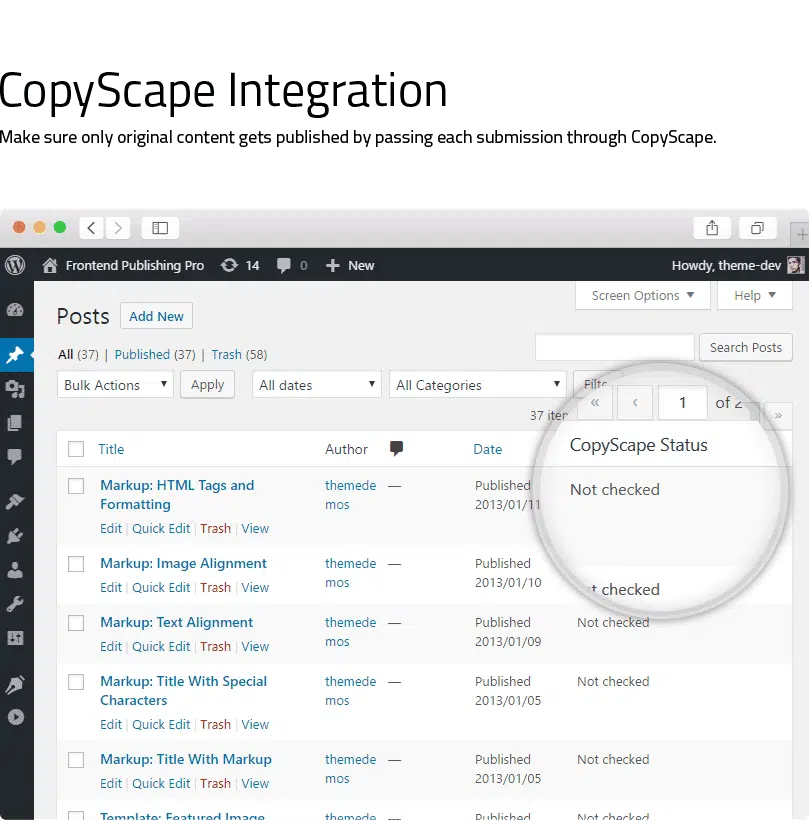Image resolution: width=809 pixels, height=820 pixels.
Task: Open the Plugins sidebar icon
Action: [x=15, y=536]
